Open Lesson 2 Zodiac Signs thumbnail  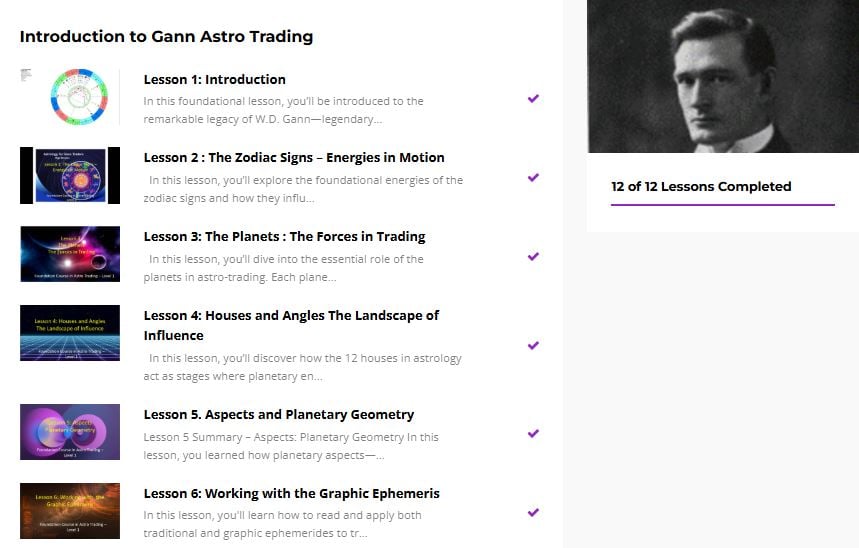70,176
